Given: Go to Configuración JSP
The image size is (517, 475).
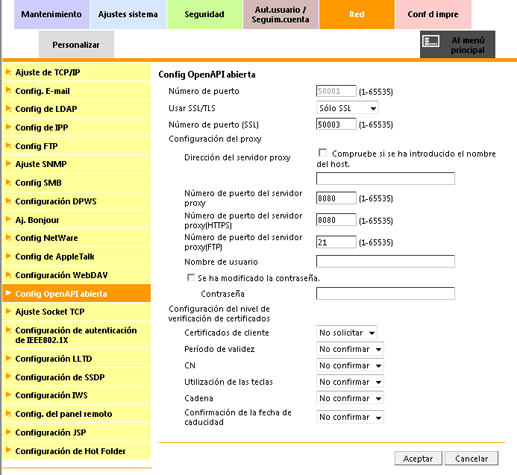Looking at the screenshot, I should point(77,432).
